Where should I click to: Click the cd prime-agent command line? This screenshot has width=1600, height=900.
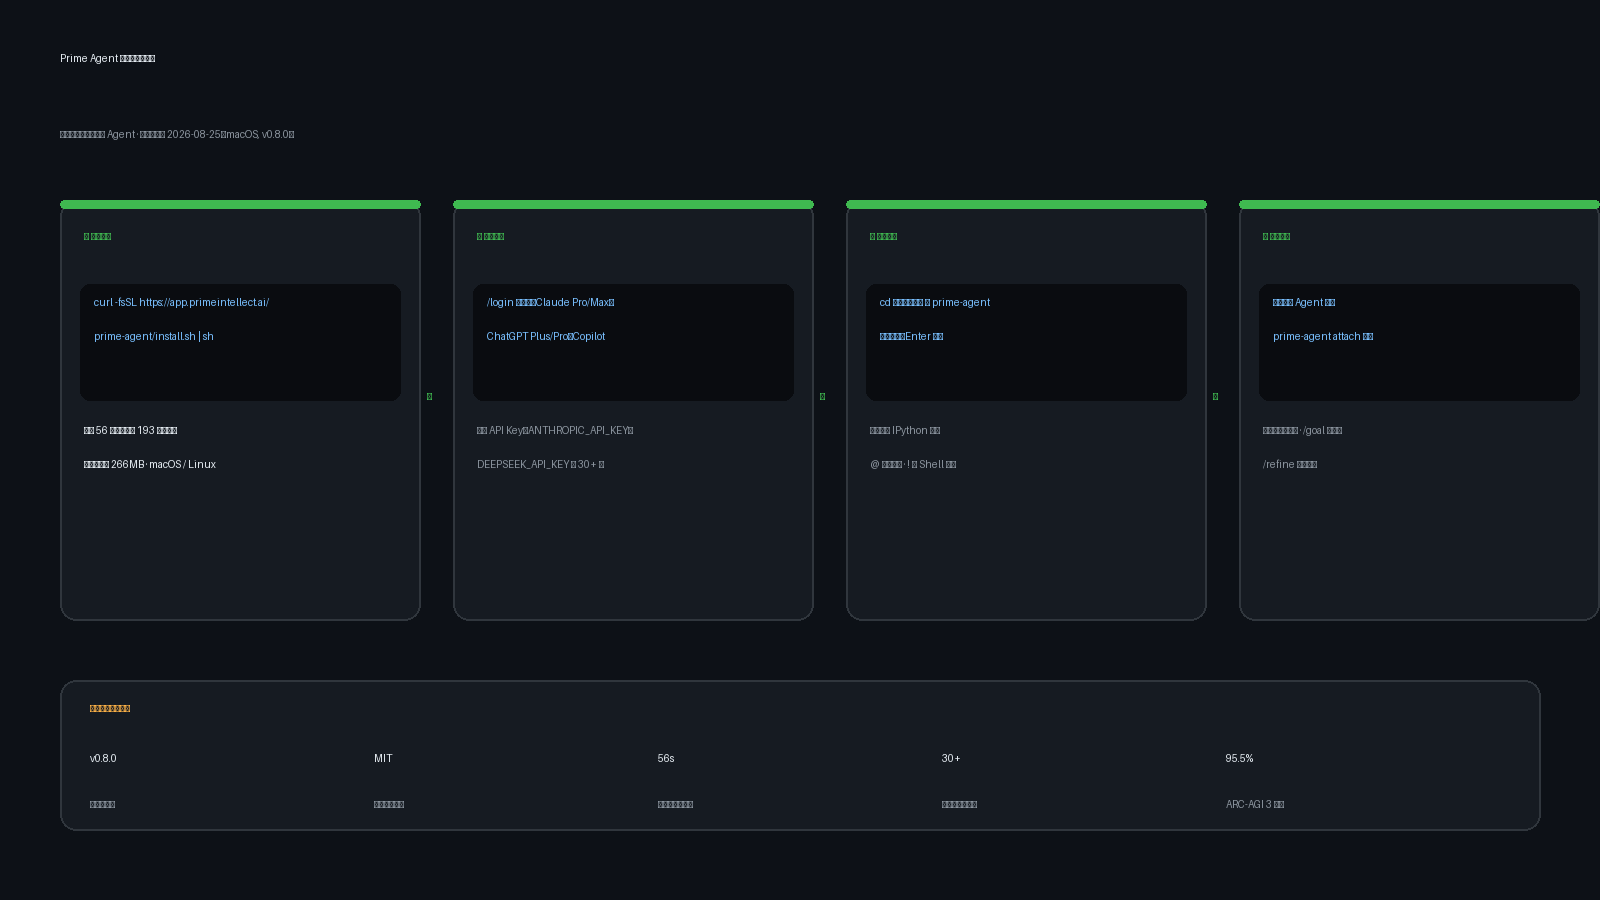pos(935,302)
